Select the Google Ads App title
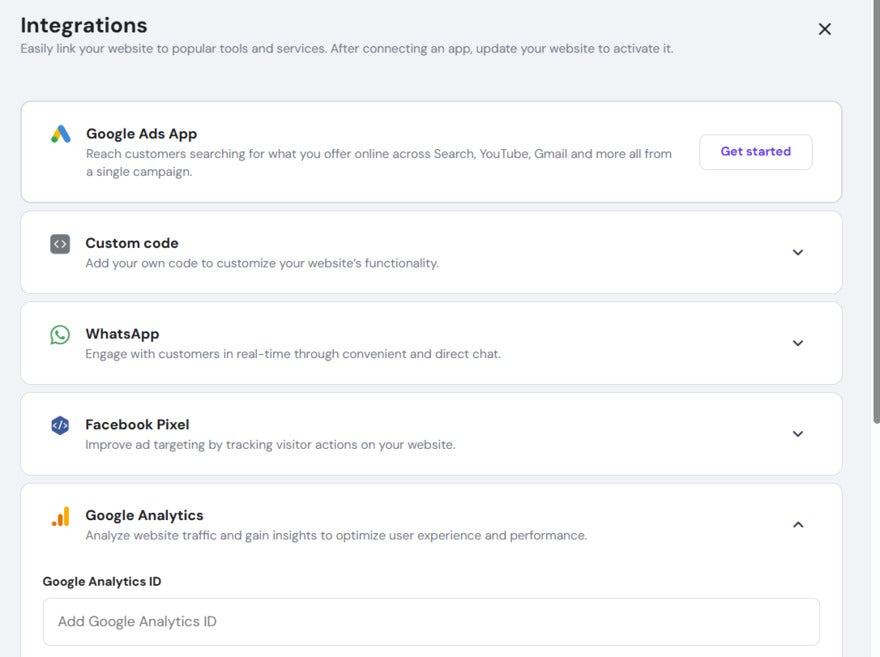Viewport: 880px width, 657px height. pyautogui.click(x=141, y=134)
